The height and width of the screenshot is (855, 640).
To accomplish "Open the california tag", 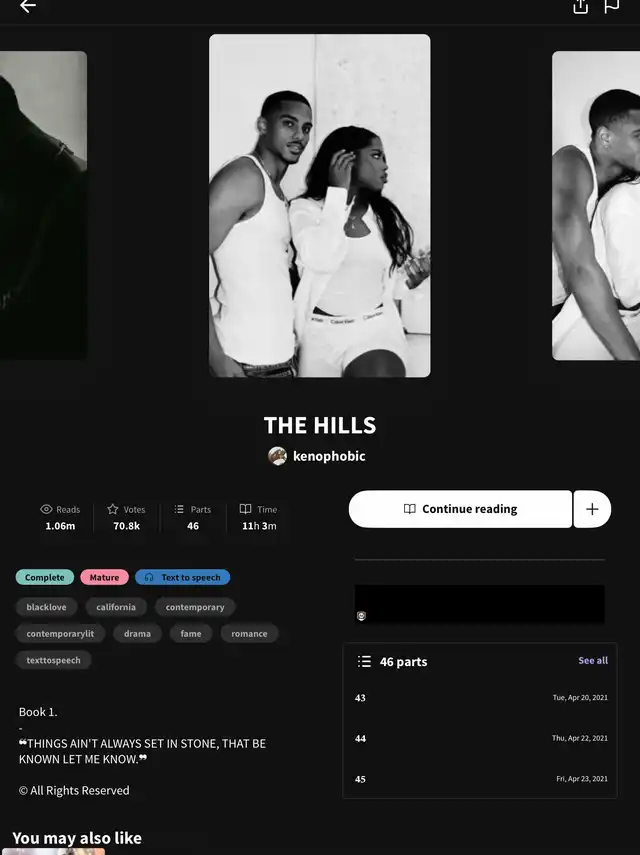I will click(x=116, y=607).
